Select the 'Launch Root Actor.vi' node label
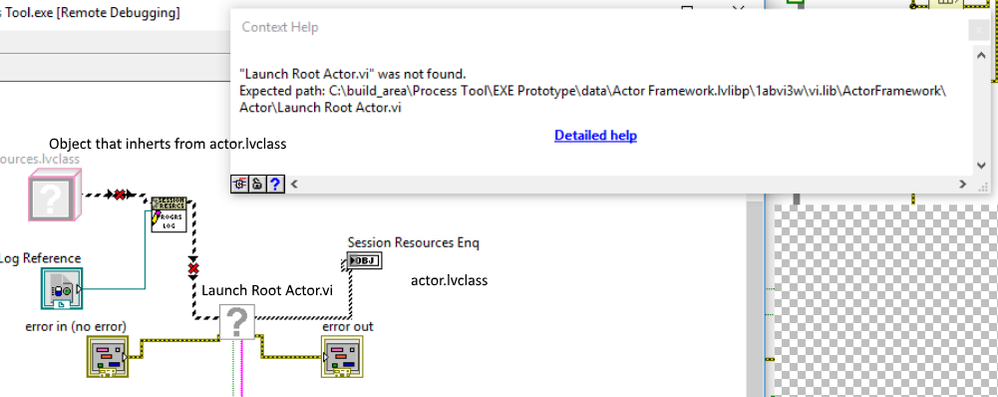 tap(267, 290)
